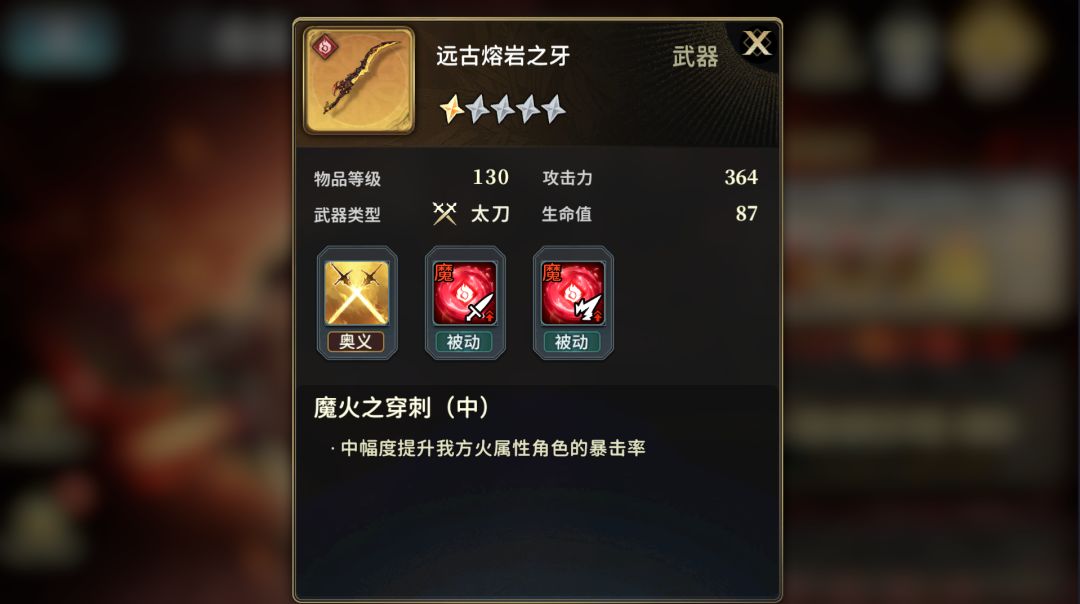Click the 远古熔岩之牙 weapon thumbnail
Image resolution: width=1080 pixels, height=604 pixels.
click(359, 81)
